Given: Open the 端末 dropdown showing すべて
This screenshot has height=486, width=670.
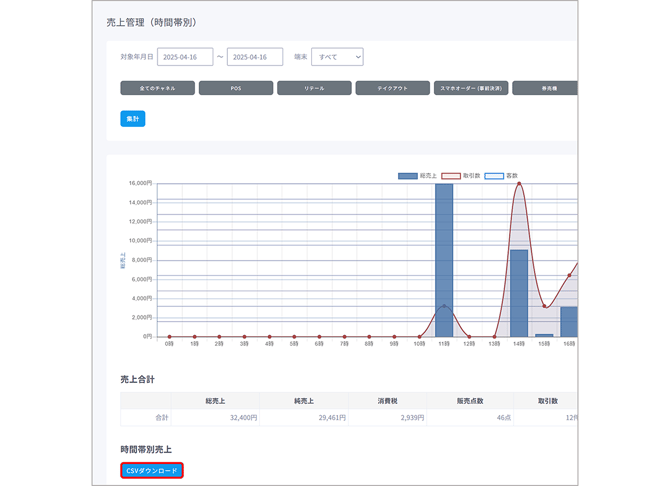Looking at the screenshot, I should coord(337,57).
